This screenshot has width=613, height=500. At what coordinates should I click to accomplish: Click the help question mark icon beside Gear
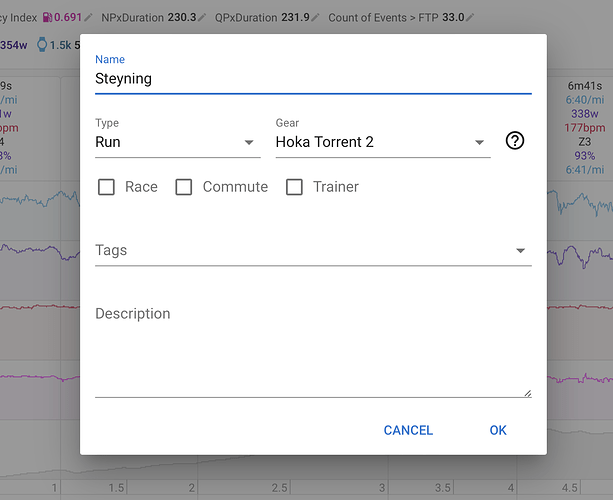[x=514, y=141]
